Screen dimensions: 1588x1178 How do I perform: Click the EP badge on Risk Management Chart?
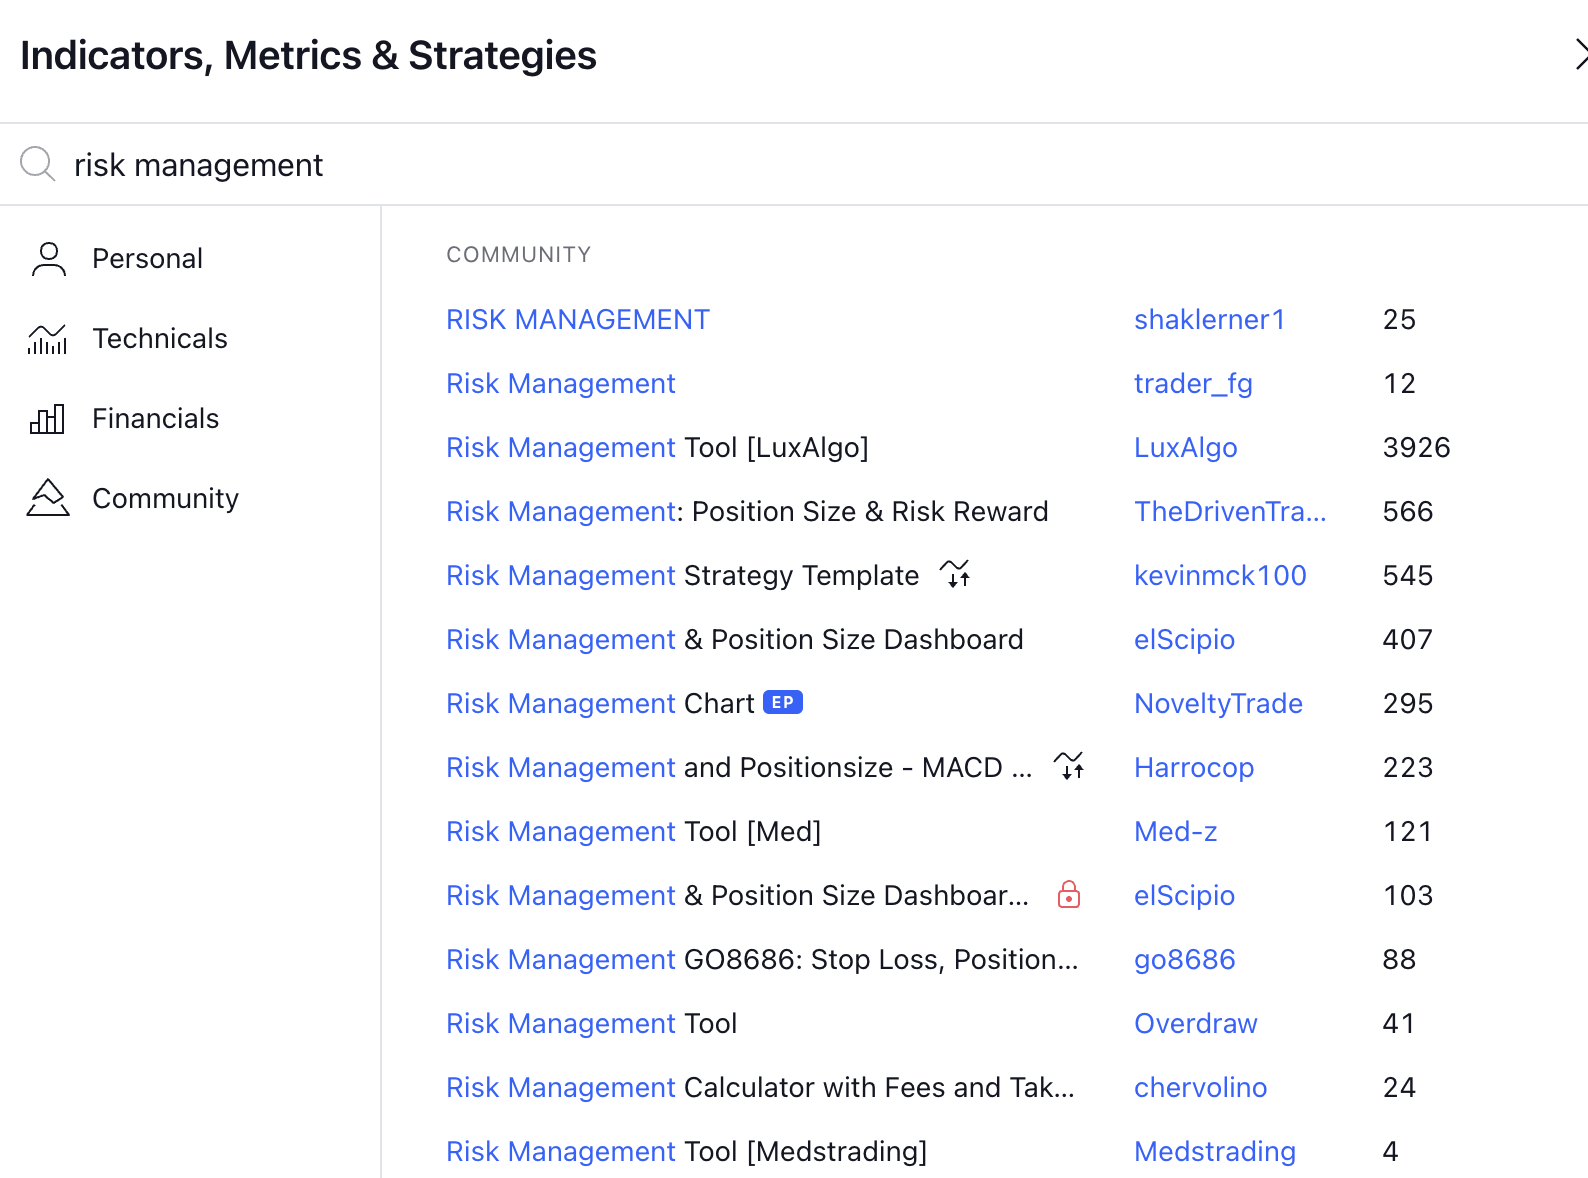click(x=783, y=702)
